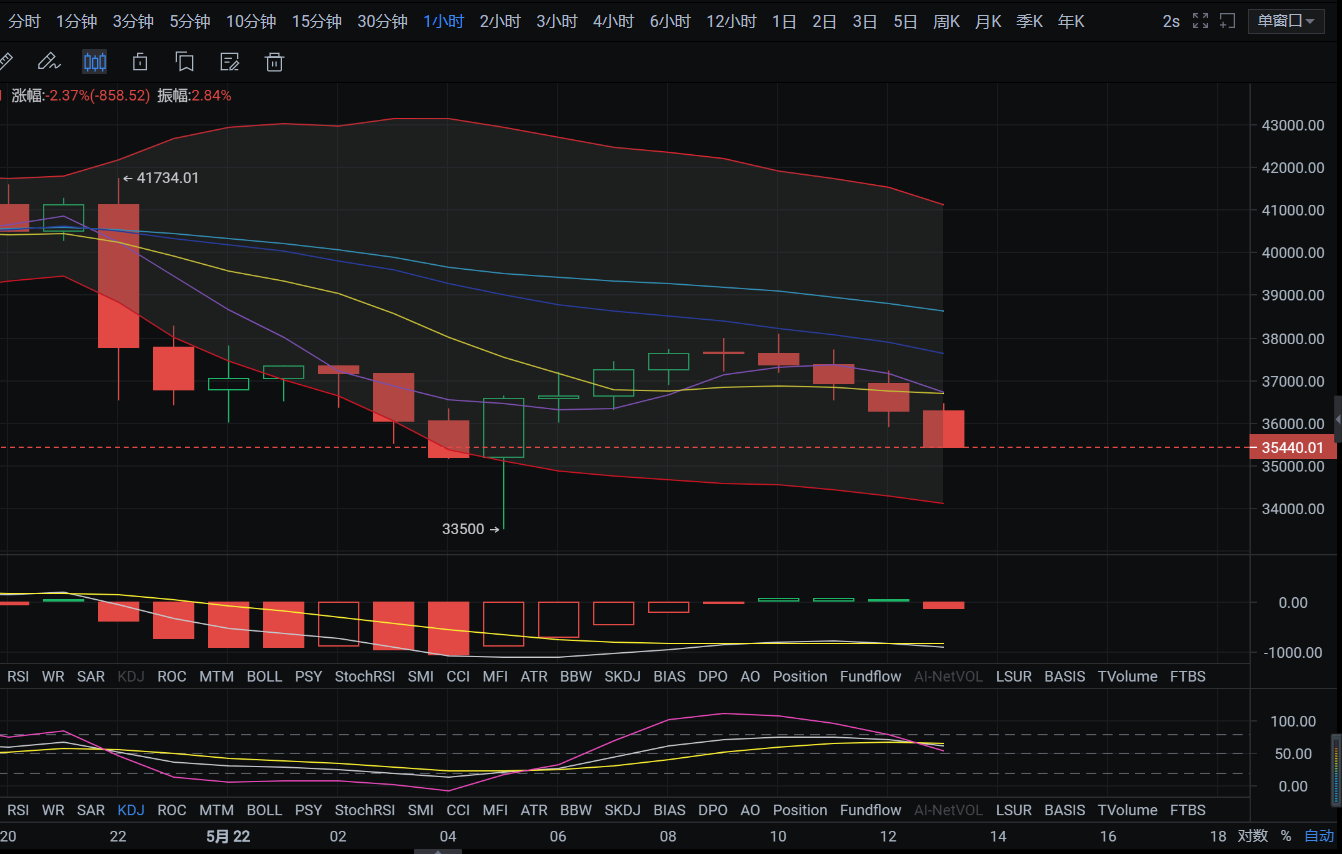This screenshot has height=854, width=1342.
Task: Click the 振幅 2.84% amplitude readout
Action: (194, 96)
